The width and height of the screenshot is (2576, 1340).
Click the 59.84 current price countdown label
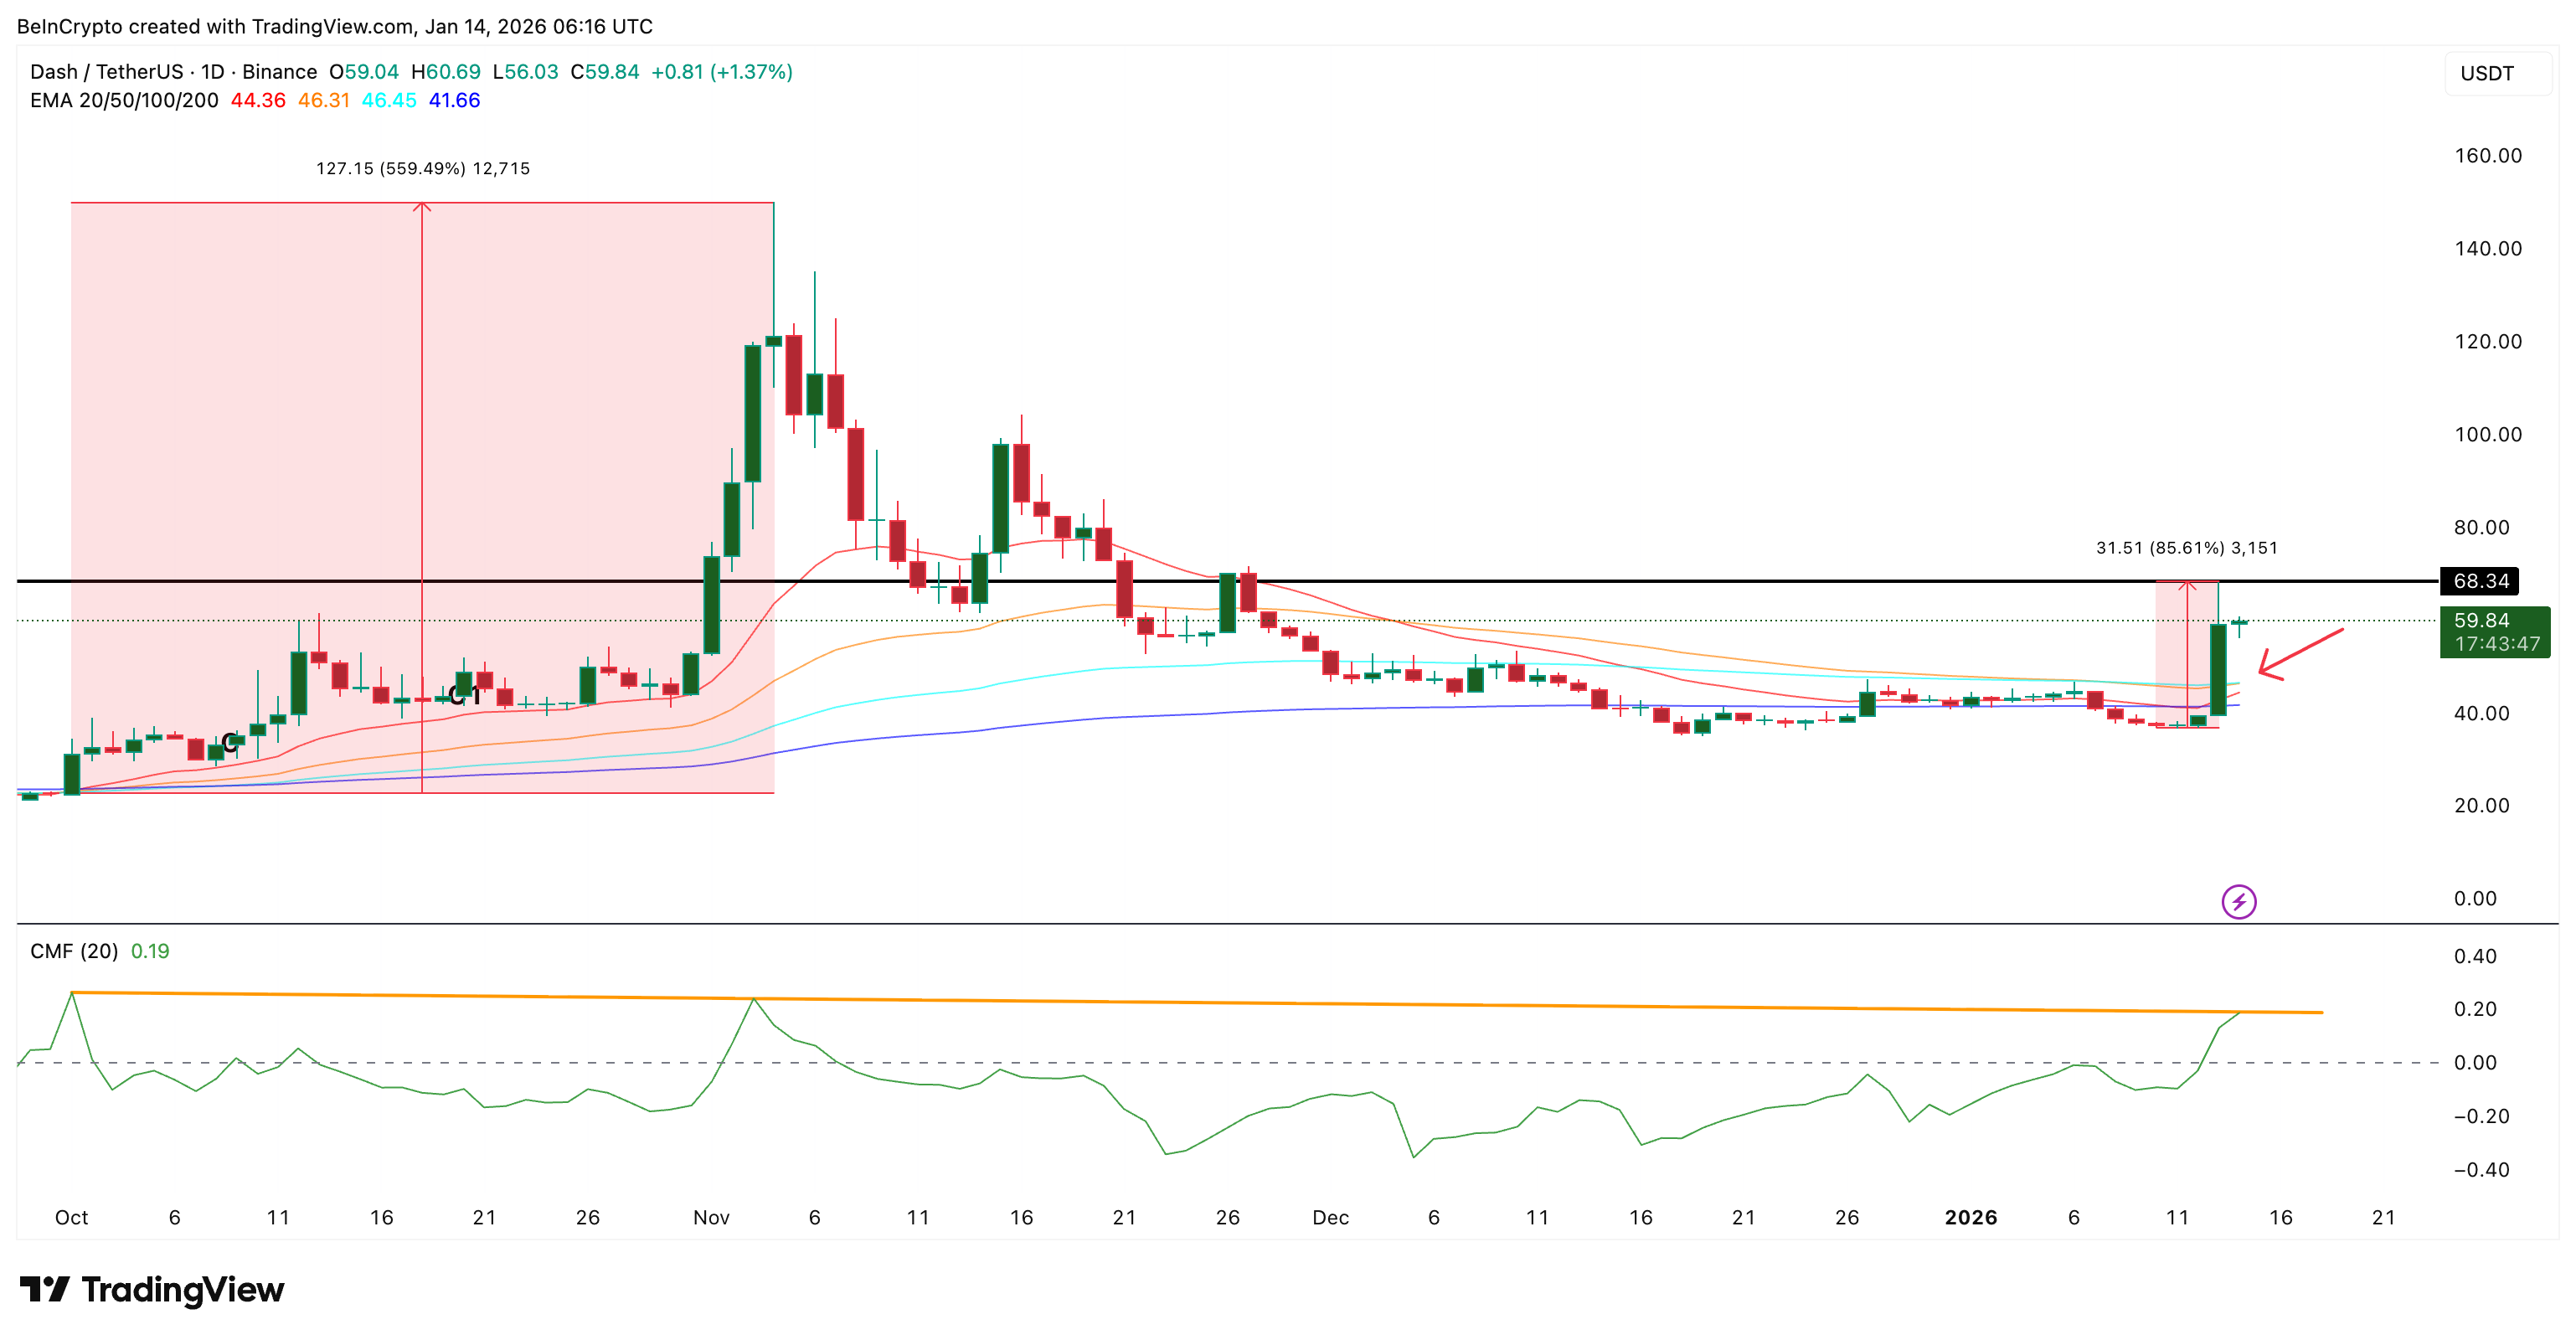(x=2494, y=632)
